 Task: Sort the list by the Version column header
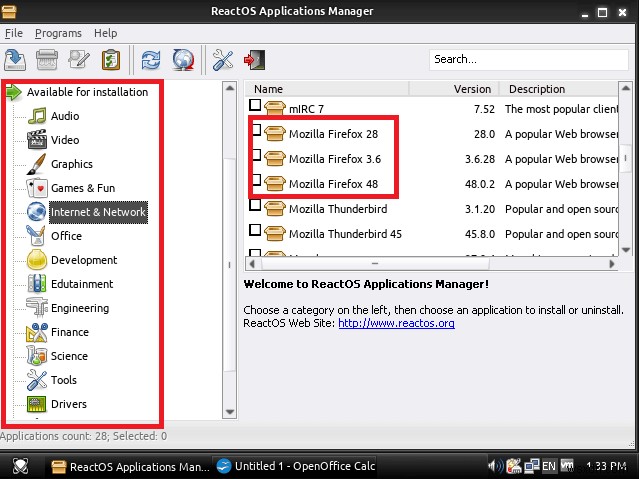(454, 89)
